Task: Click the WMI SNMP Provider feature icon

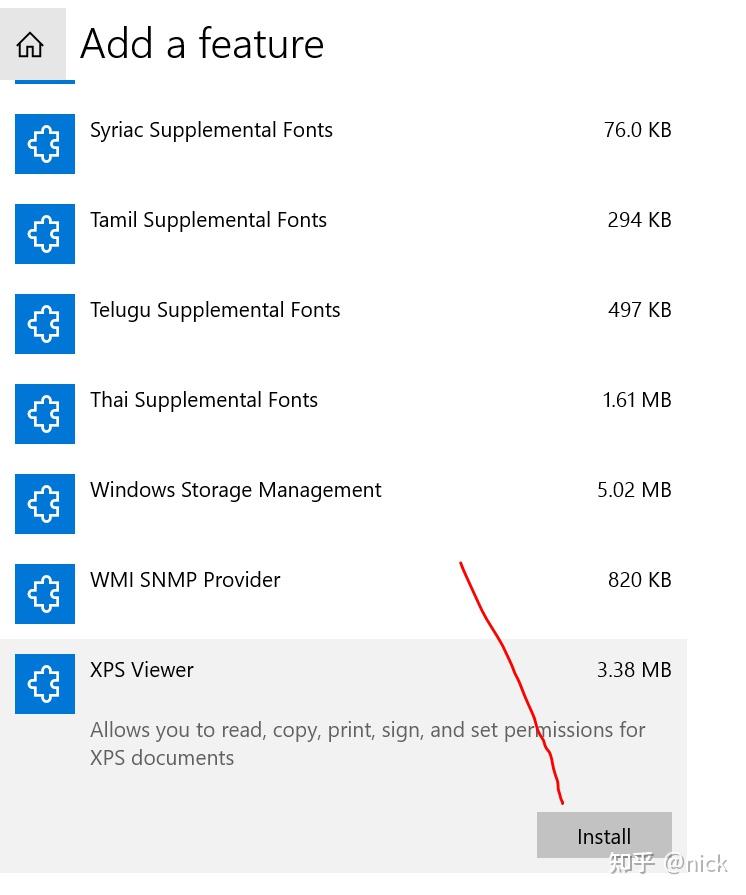Action: [x=45, y=594]
